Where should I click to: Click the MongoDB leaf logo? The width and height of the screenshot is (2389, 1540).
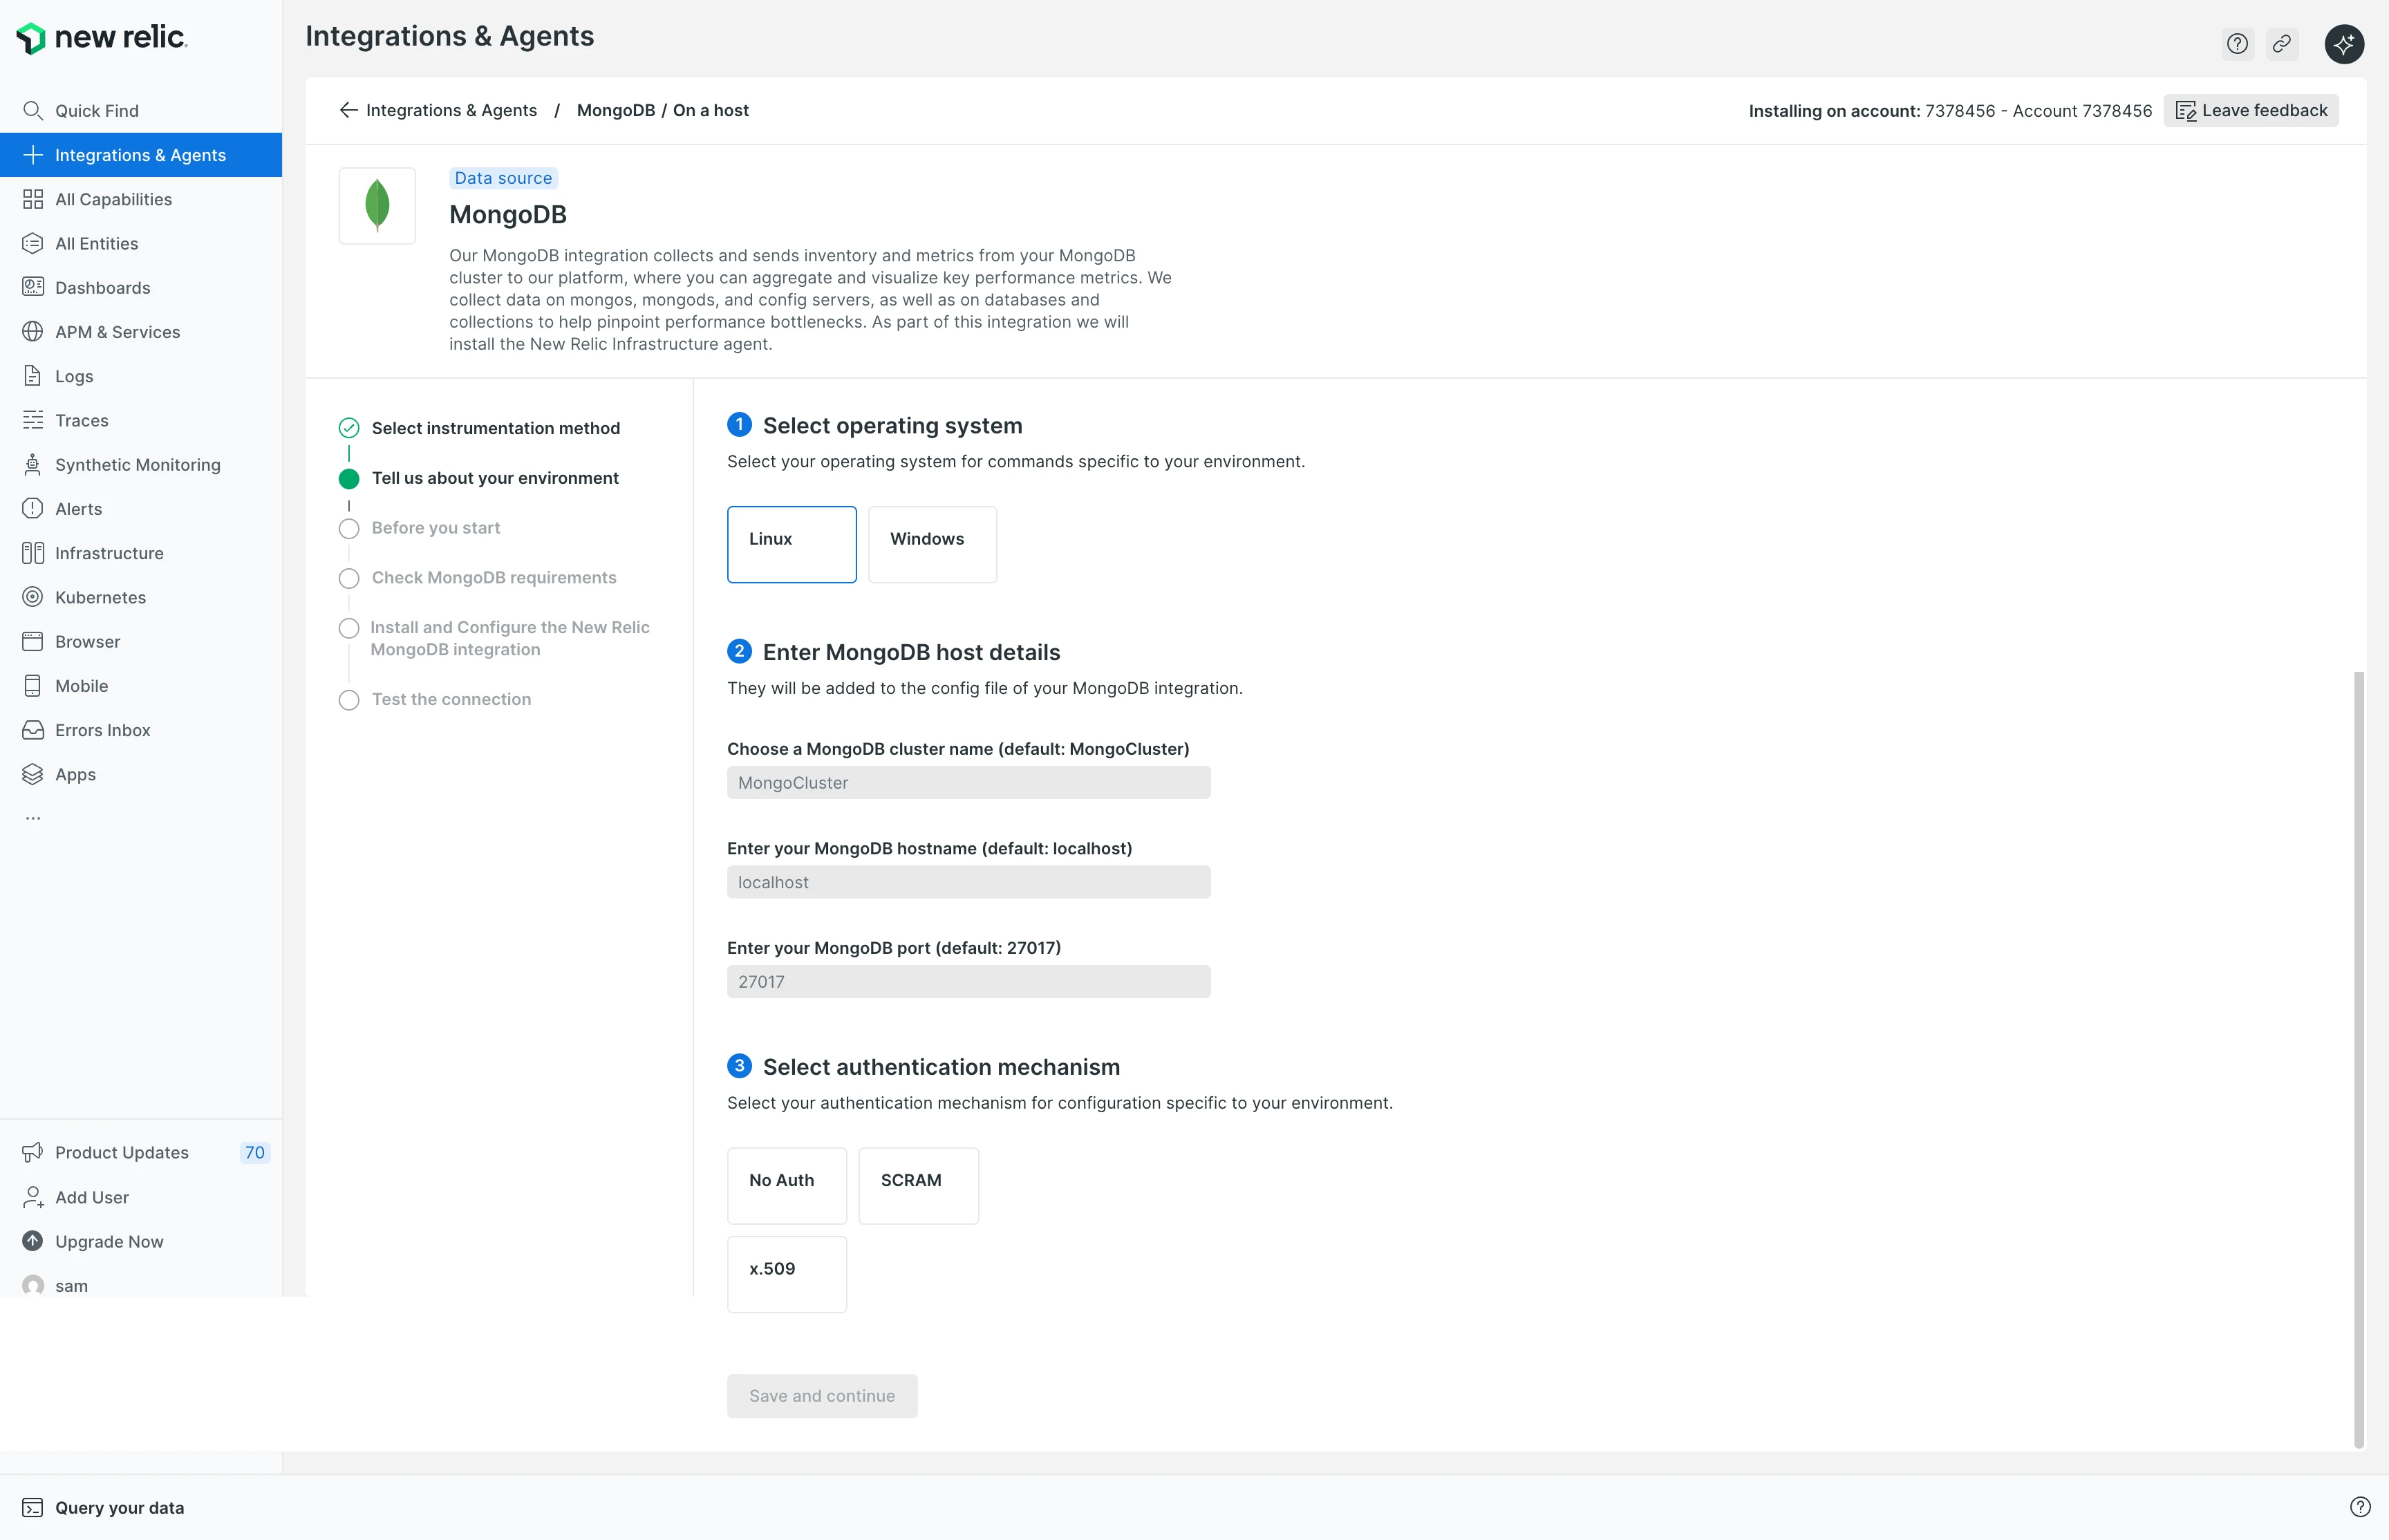point(377,206)
